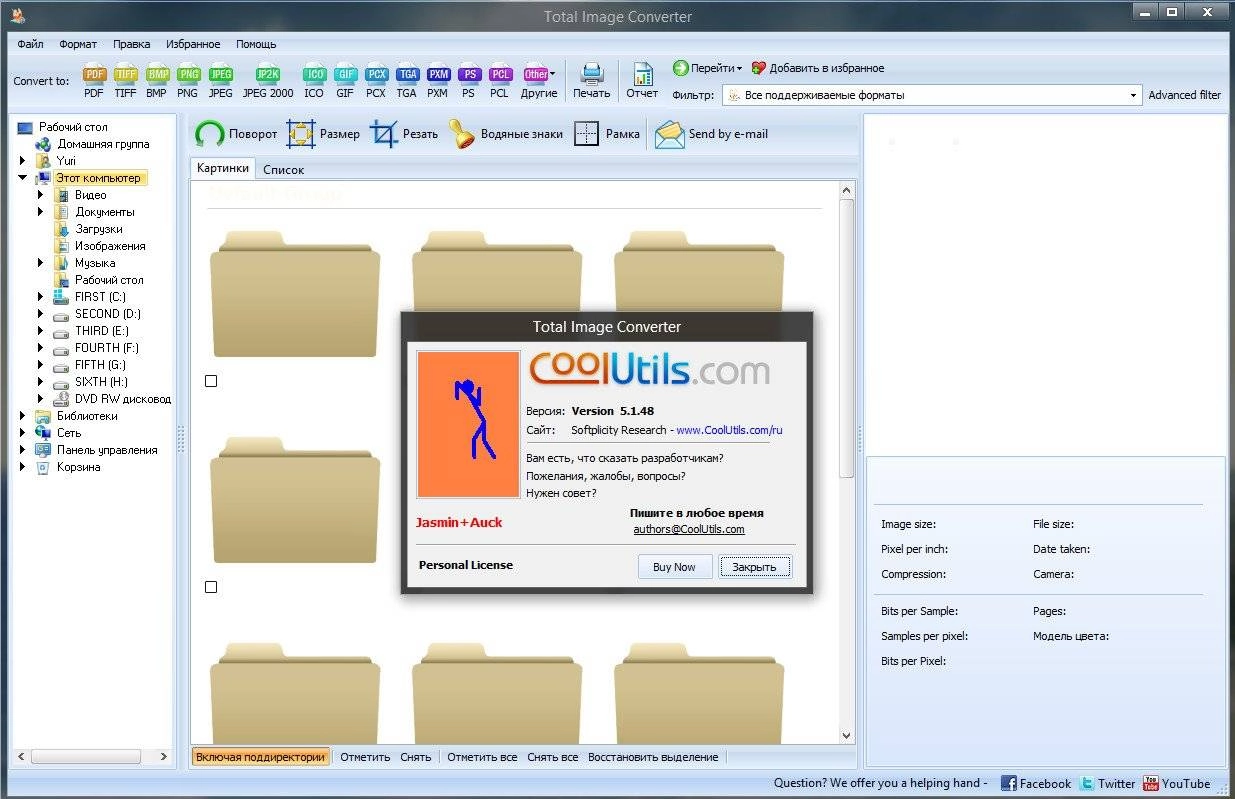The width and height of the screenshot is (1235, 799).
Task: Click Снять все button
Action: point(553,757)
